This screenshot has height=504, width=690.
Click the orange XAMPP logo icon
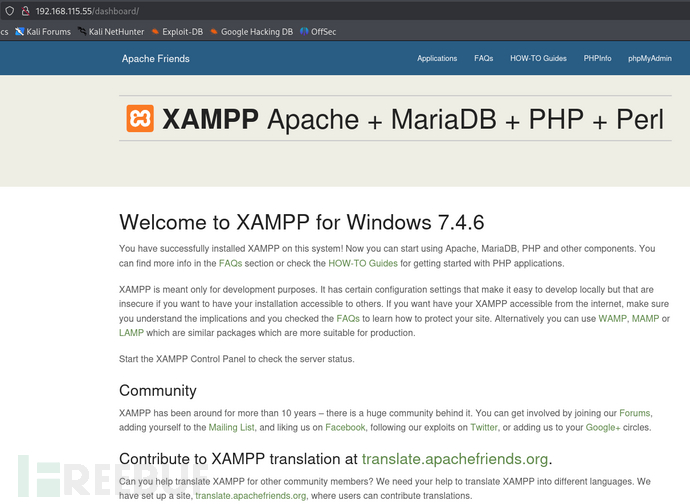pyautogui.click(x=140, y=118)
